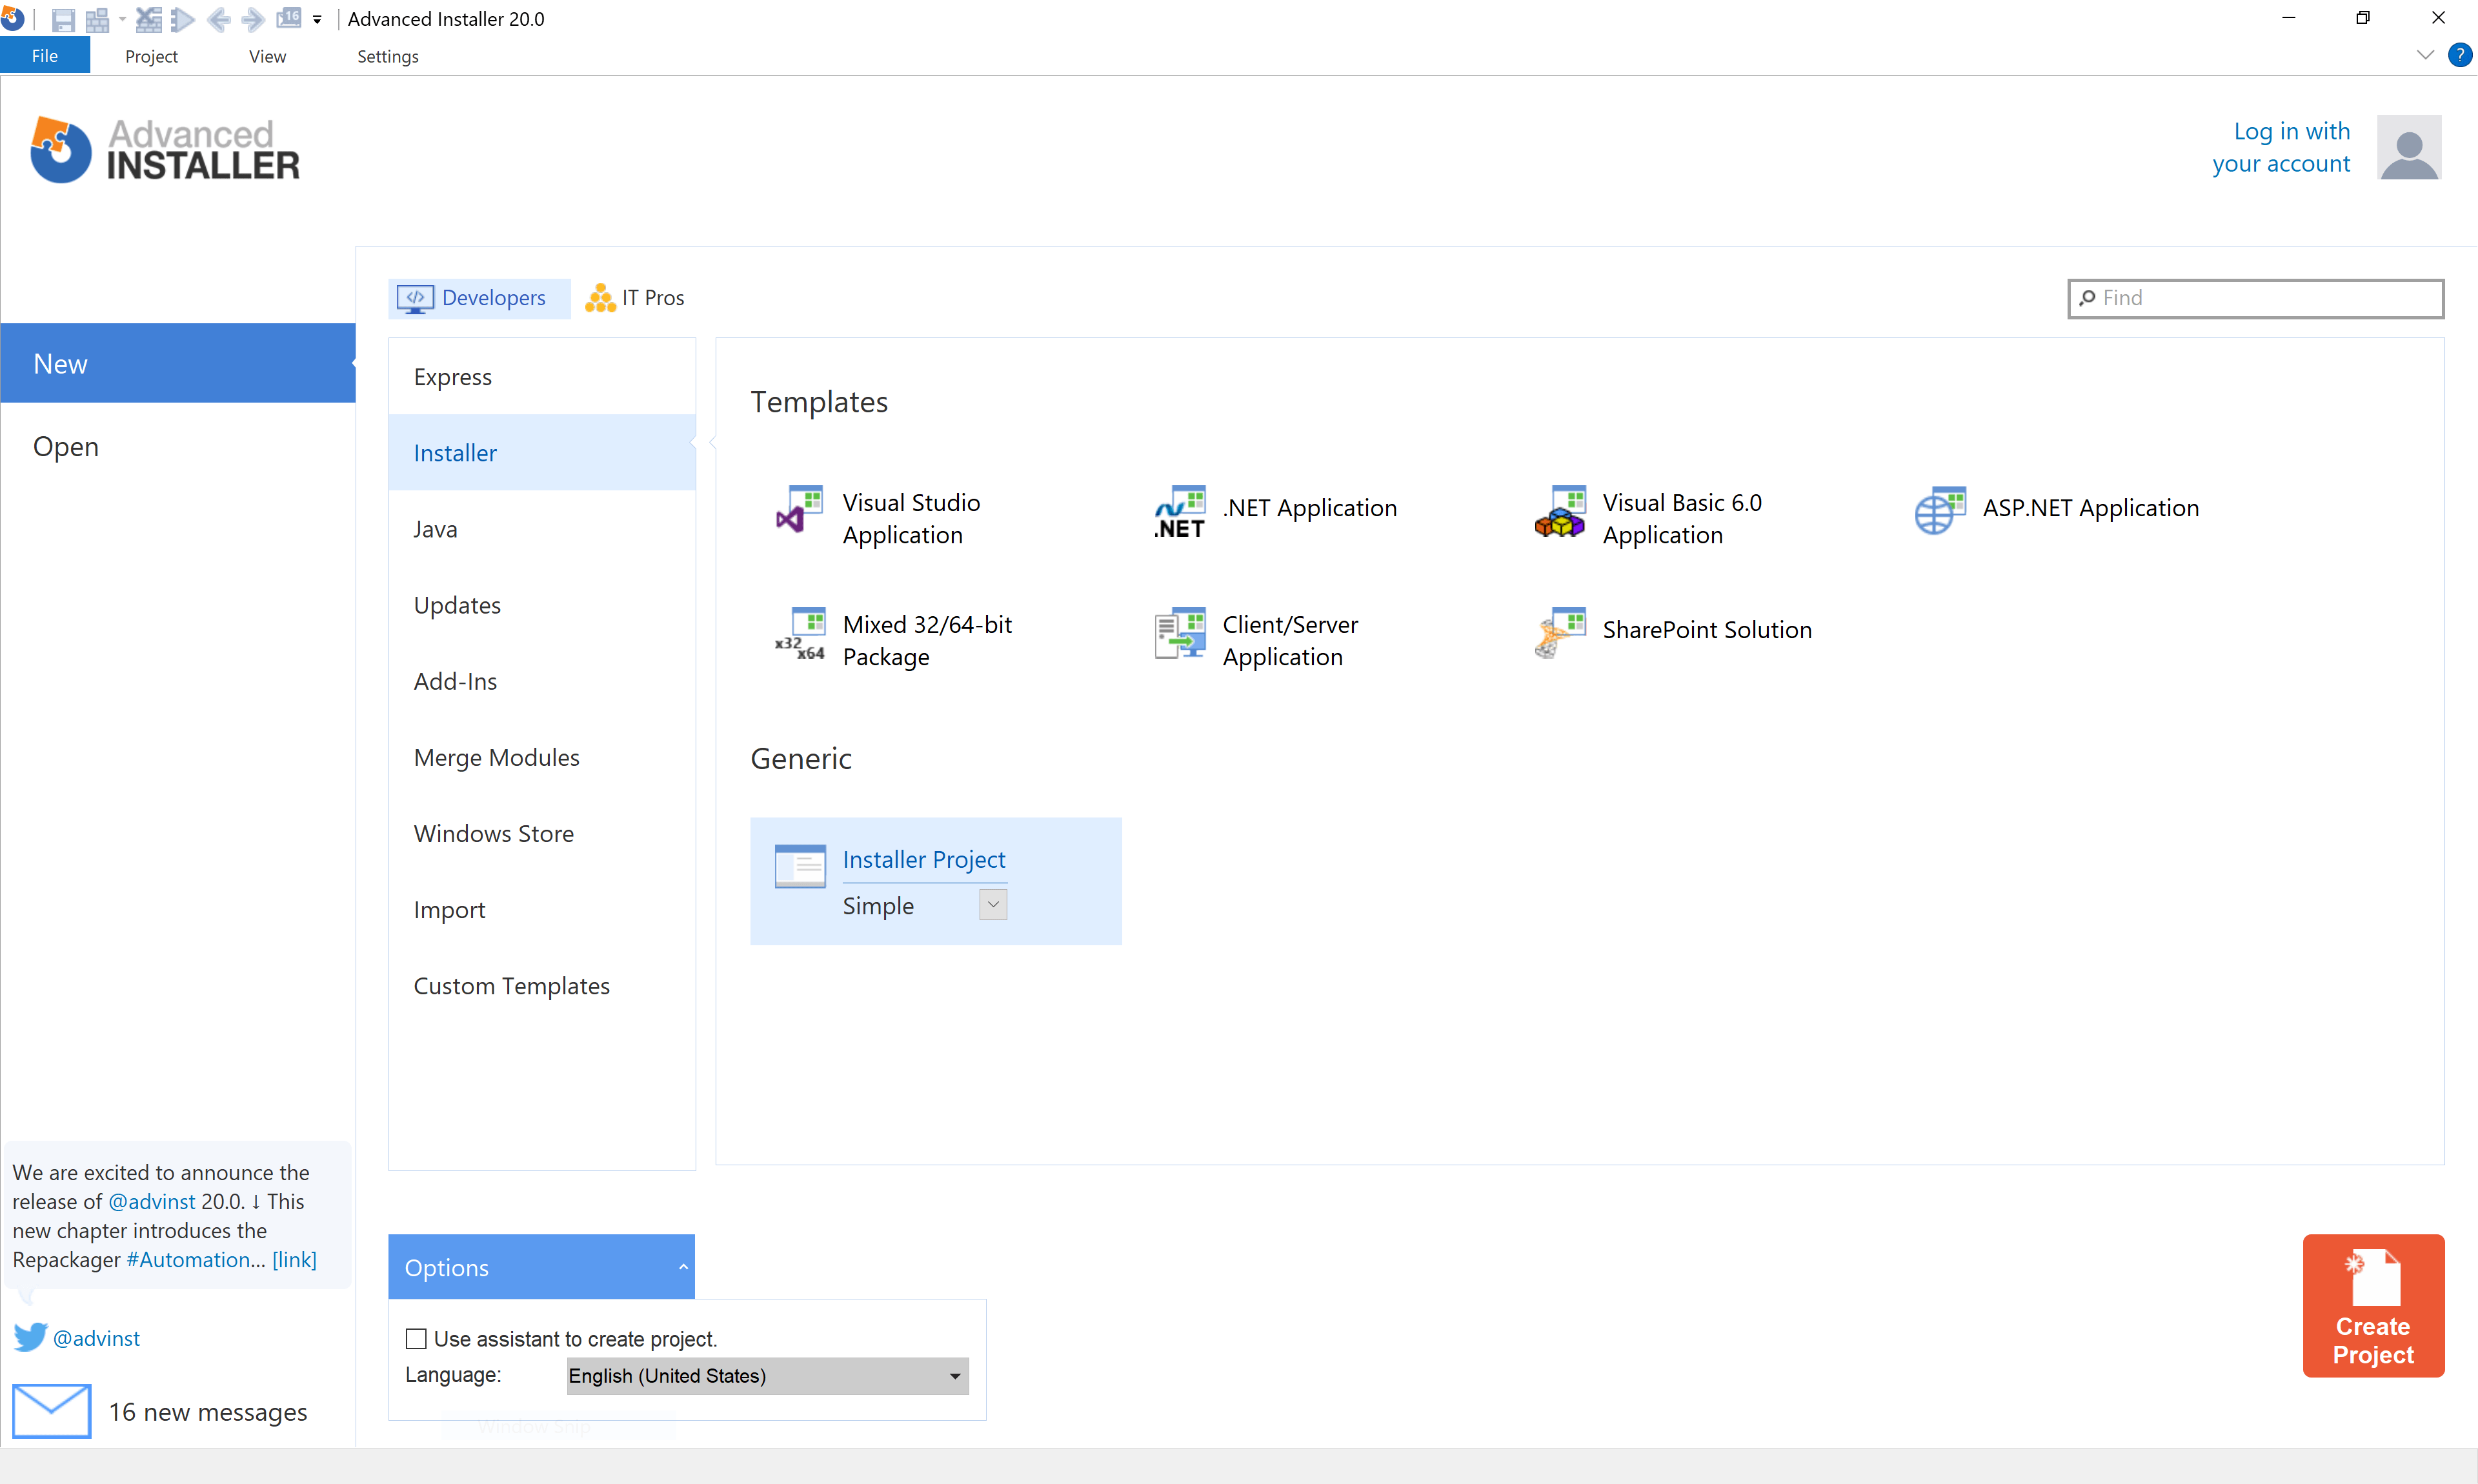
Task: Click the Installer Project icon
Action: pyautogui.click(x=800, y=866)
